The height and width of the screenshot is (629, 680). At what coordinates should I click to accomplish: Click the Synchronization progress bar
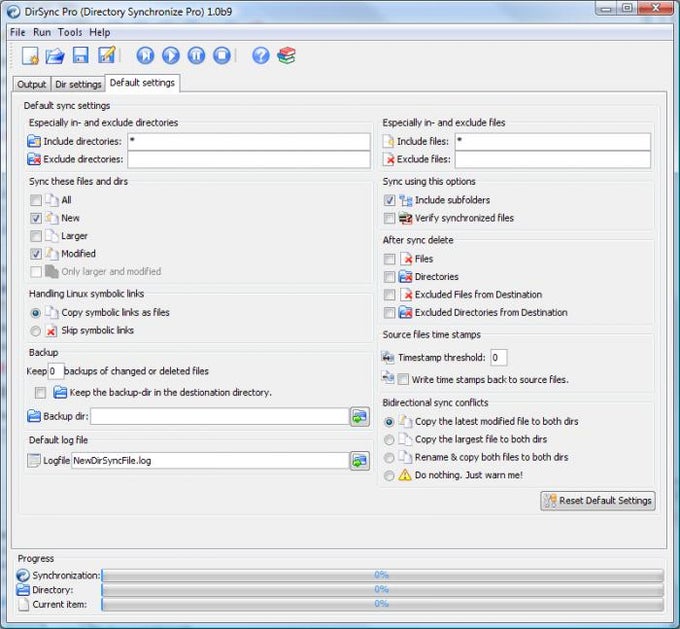[x=382, y=575]
